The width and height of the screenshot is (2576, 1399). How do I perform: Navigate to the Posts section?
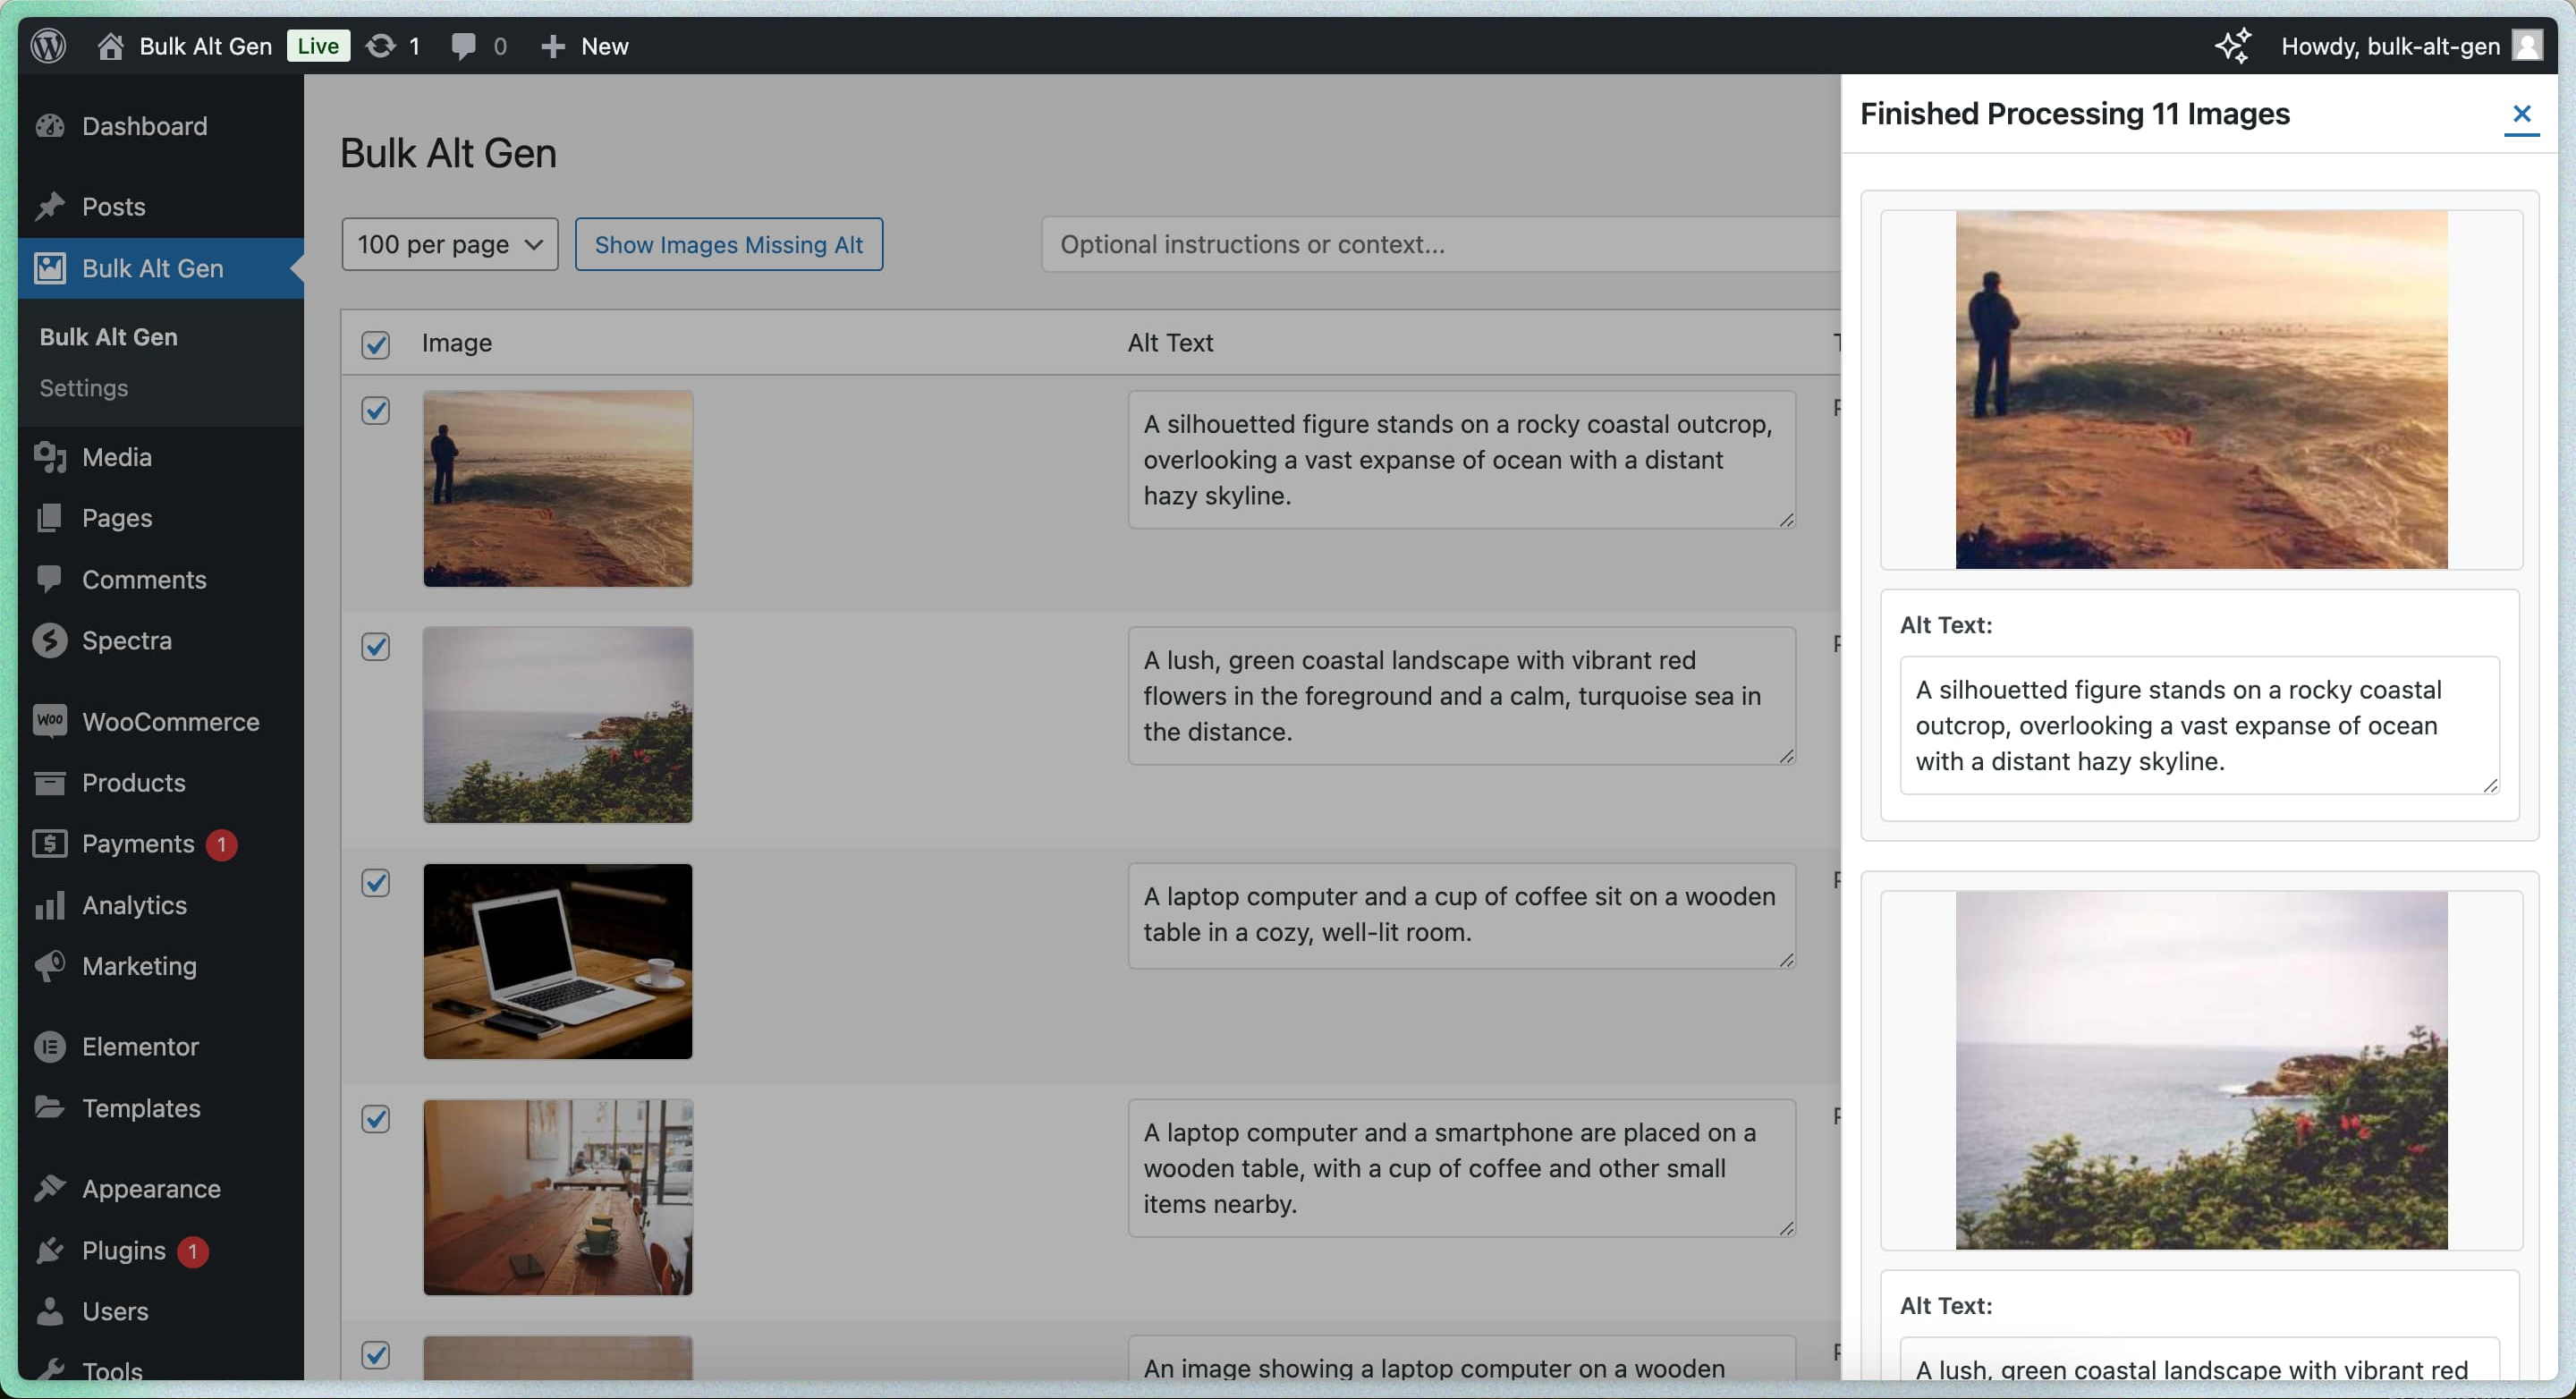coord(113,206)
